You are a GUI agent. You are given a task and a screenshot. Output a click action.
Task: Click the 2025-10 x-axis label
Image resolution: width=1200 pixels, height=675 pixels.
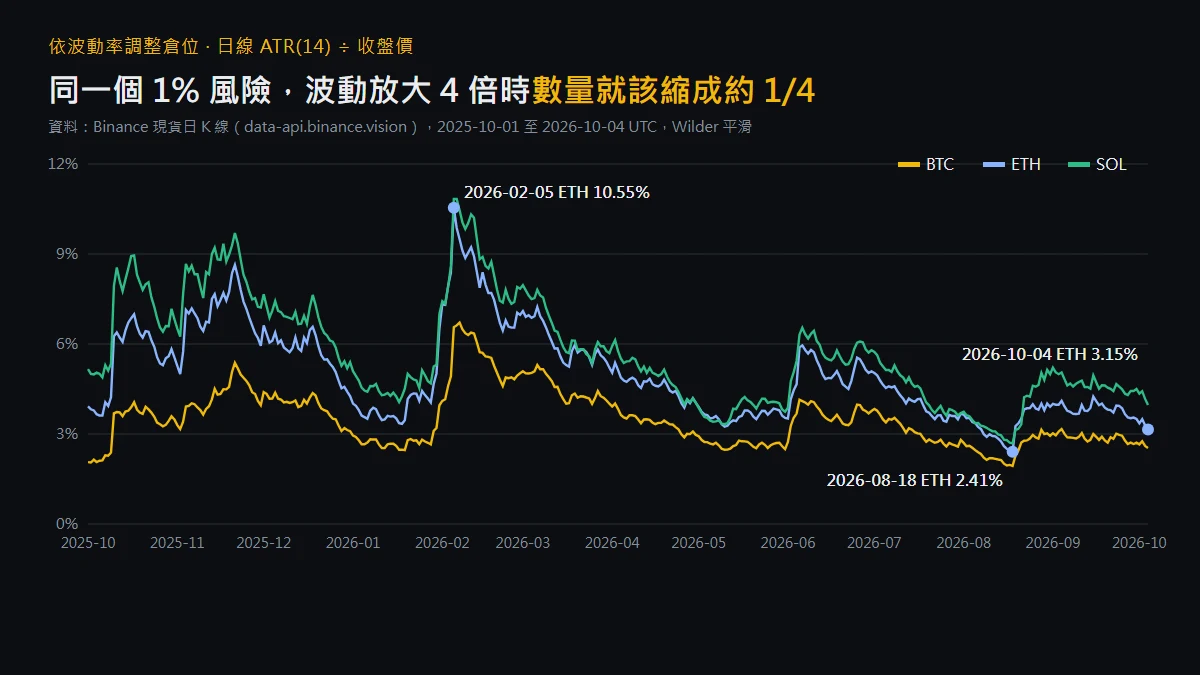[x=88, y=543]
